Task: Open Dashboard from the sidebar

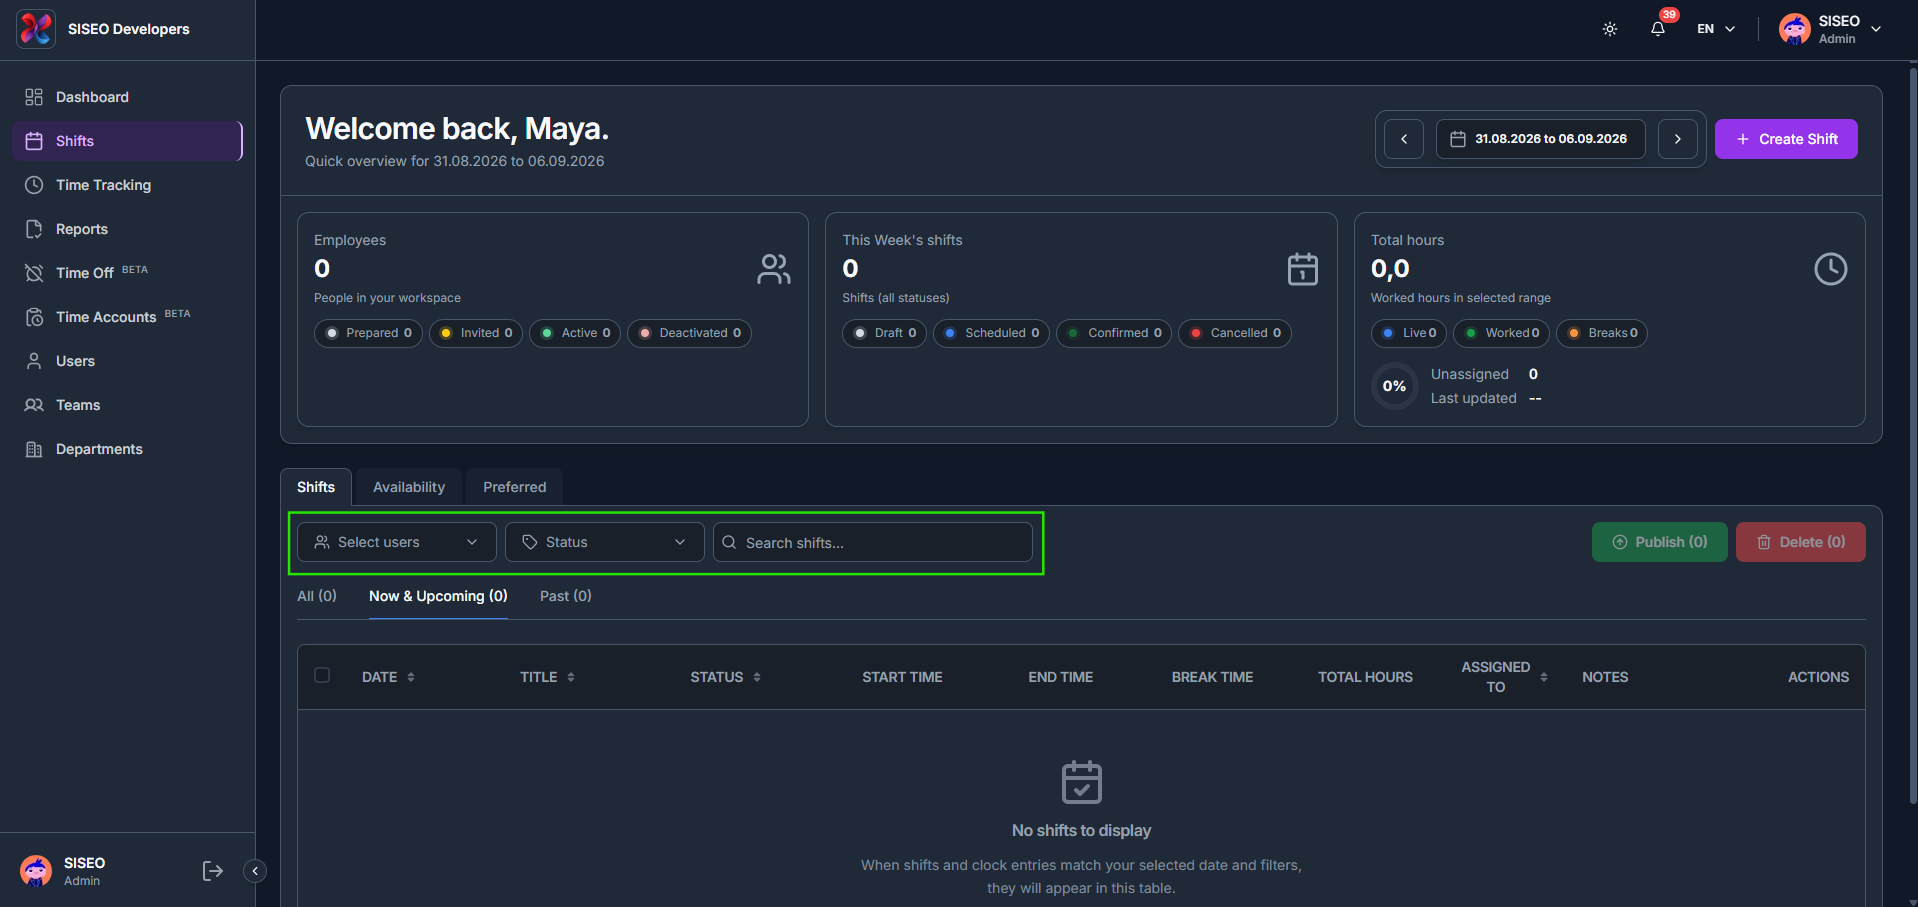Action: 128,97
